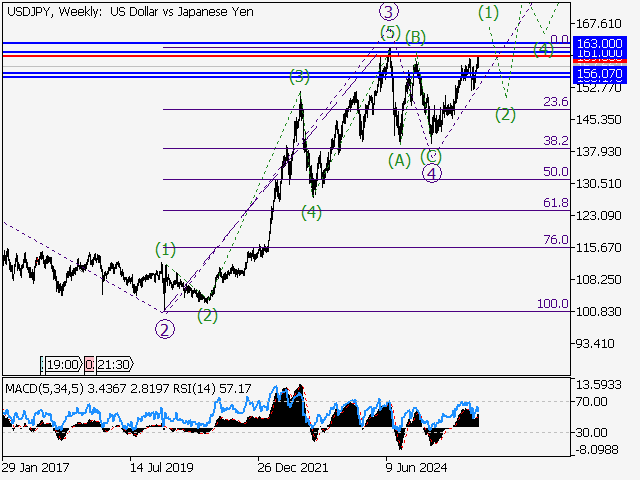640x480 pixels.
Task: Select the green (A) wave label
Action: point(399,159)
